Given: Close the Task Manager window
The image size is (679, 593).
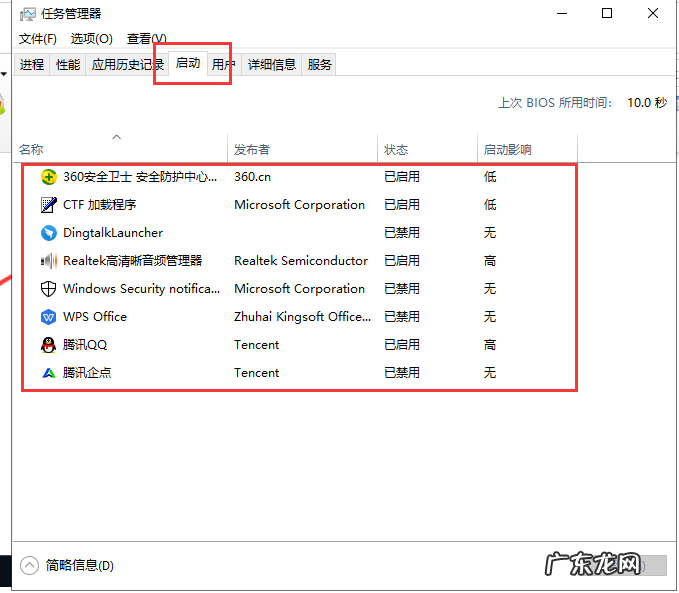Looking at the screenshot, I should 653,14.
